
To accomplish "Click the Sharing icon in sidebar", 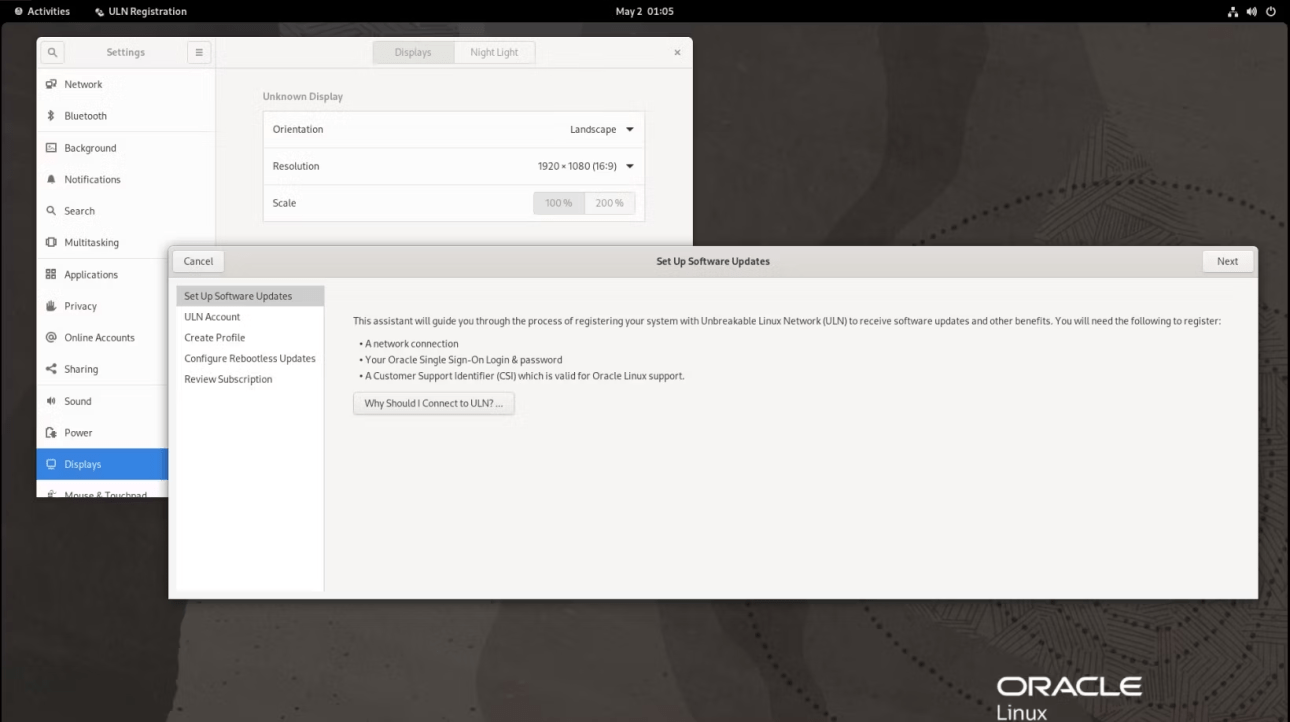I will coord(51,369).
